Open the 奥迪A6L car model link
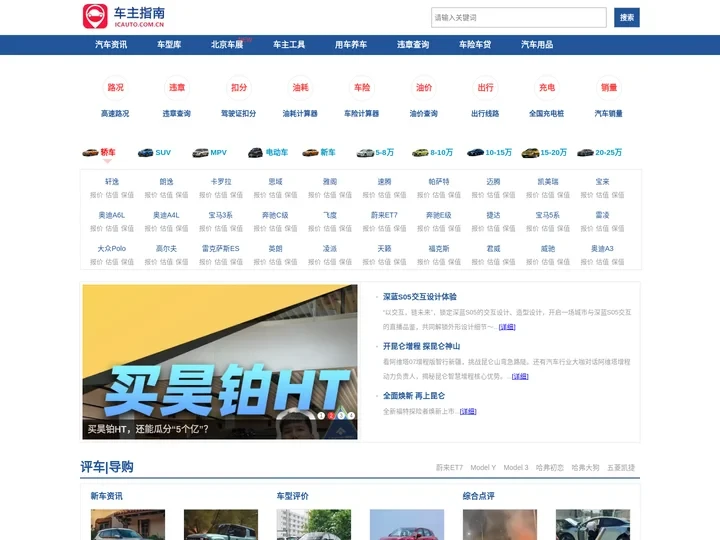 (x=112, y=215)
